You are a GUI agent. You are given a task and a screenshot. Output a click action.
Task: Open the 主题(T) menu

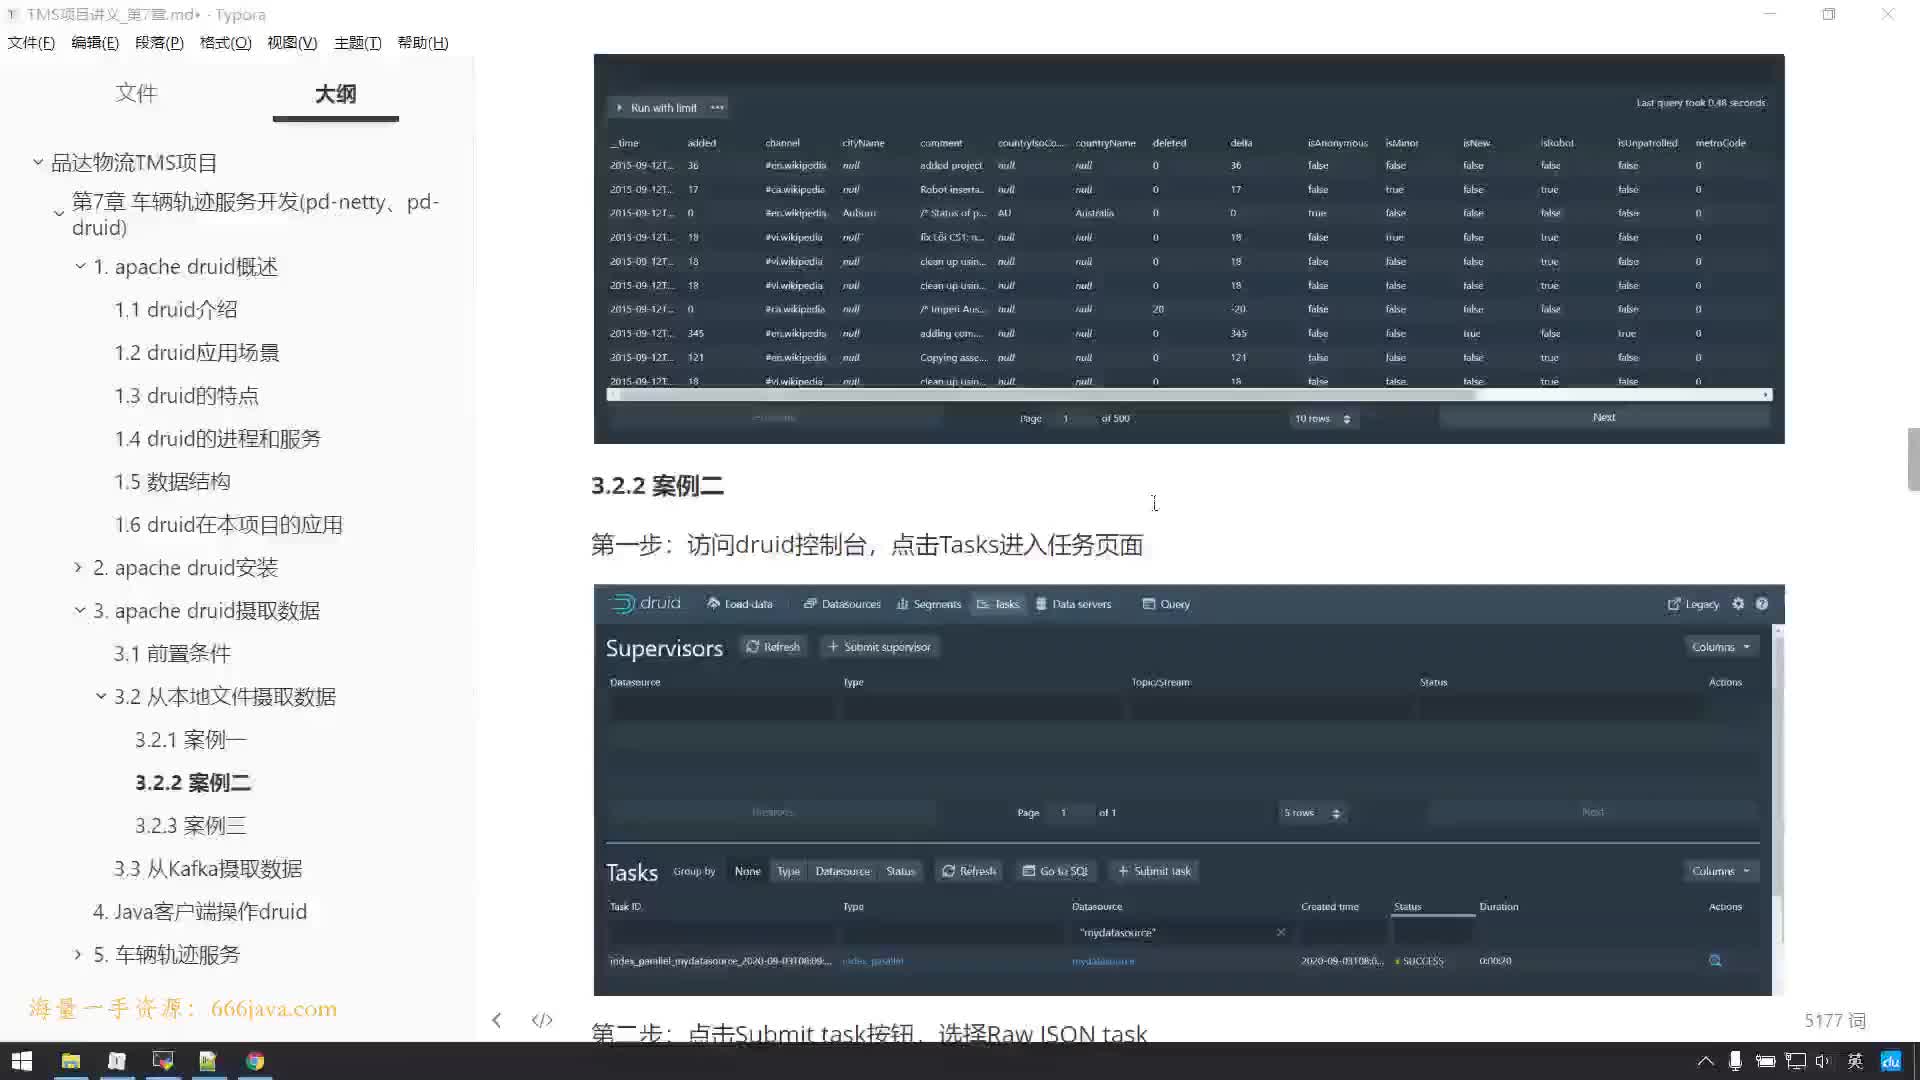tap(358, 43)
